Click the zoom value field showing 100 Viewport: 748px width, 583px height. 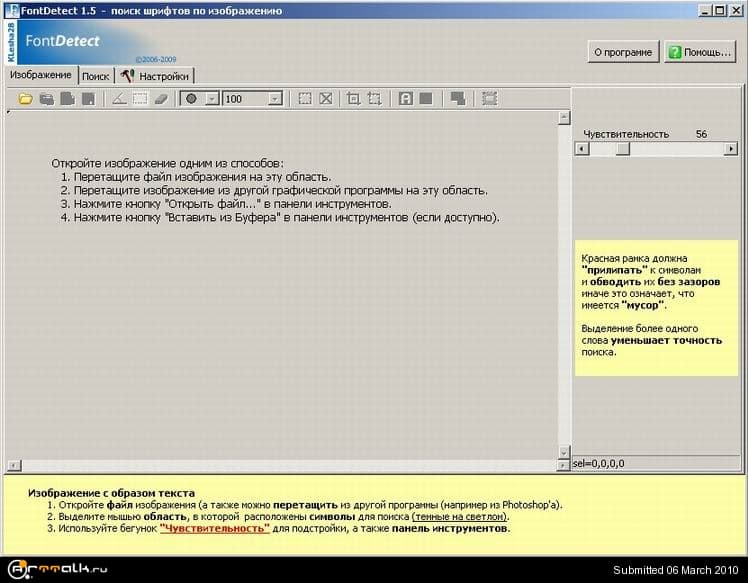tap(245, 99)
